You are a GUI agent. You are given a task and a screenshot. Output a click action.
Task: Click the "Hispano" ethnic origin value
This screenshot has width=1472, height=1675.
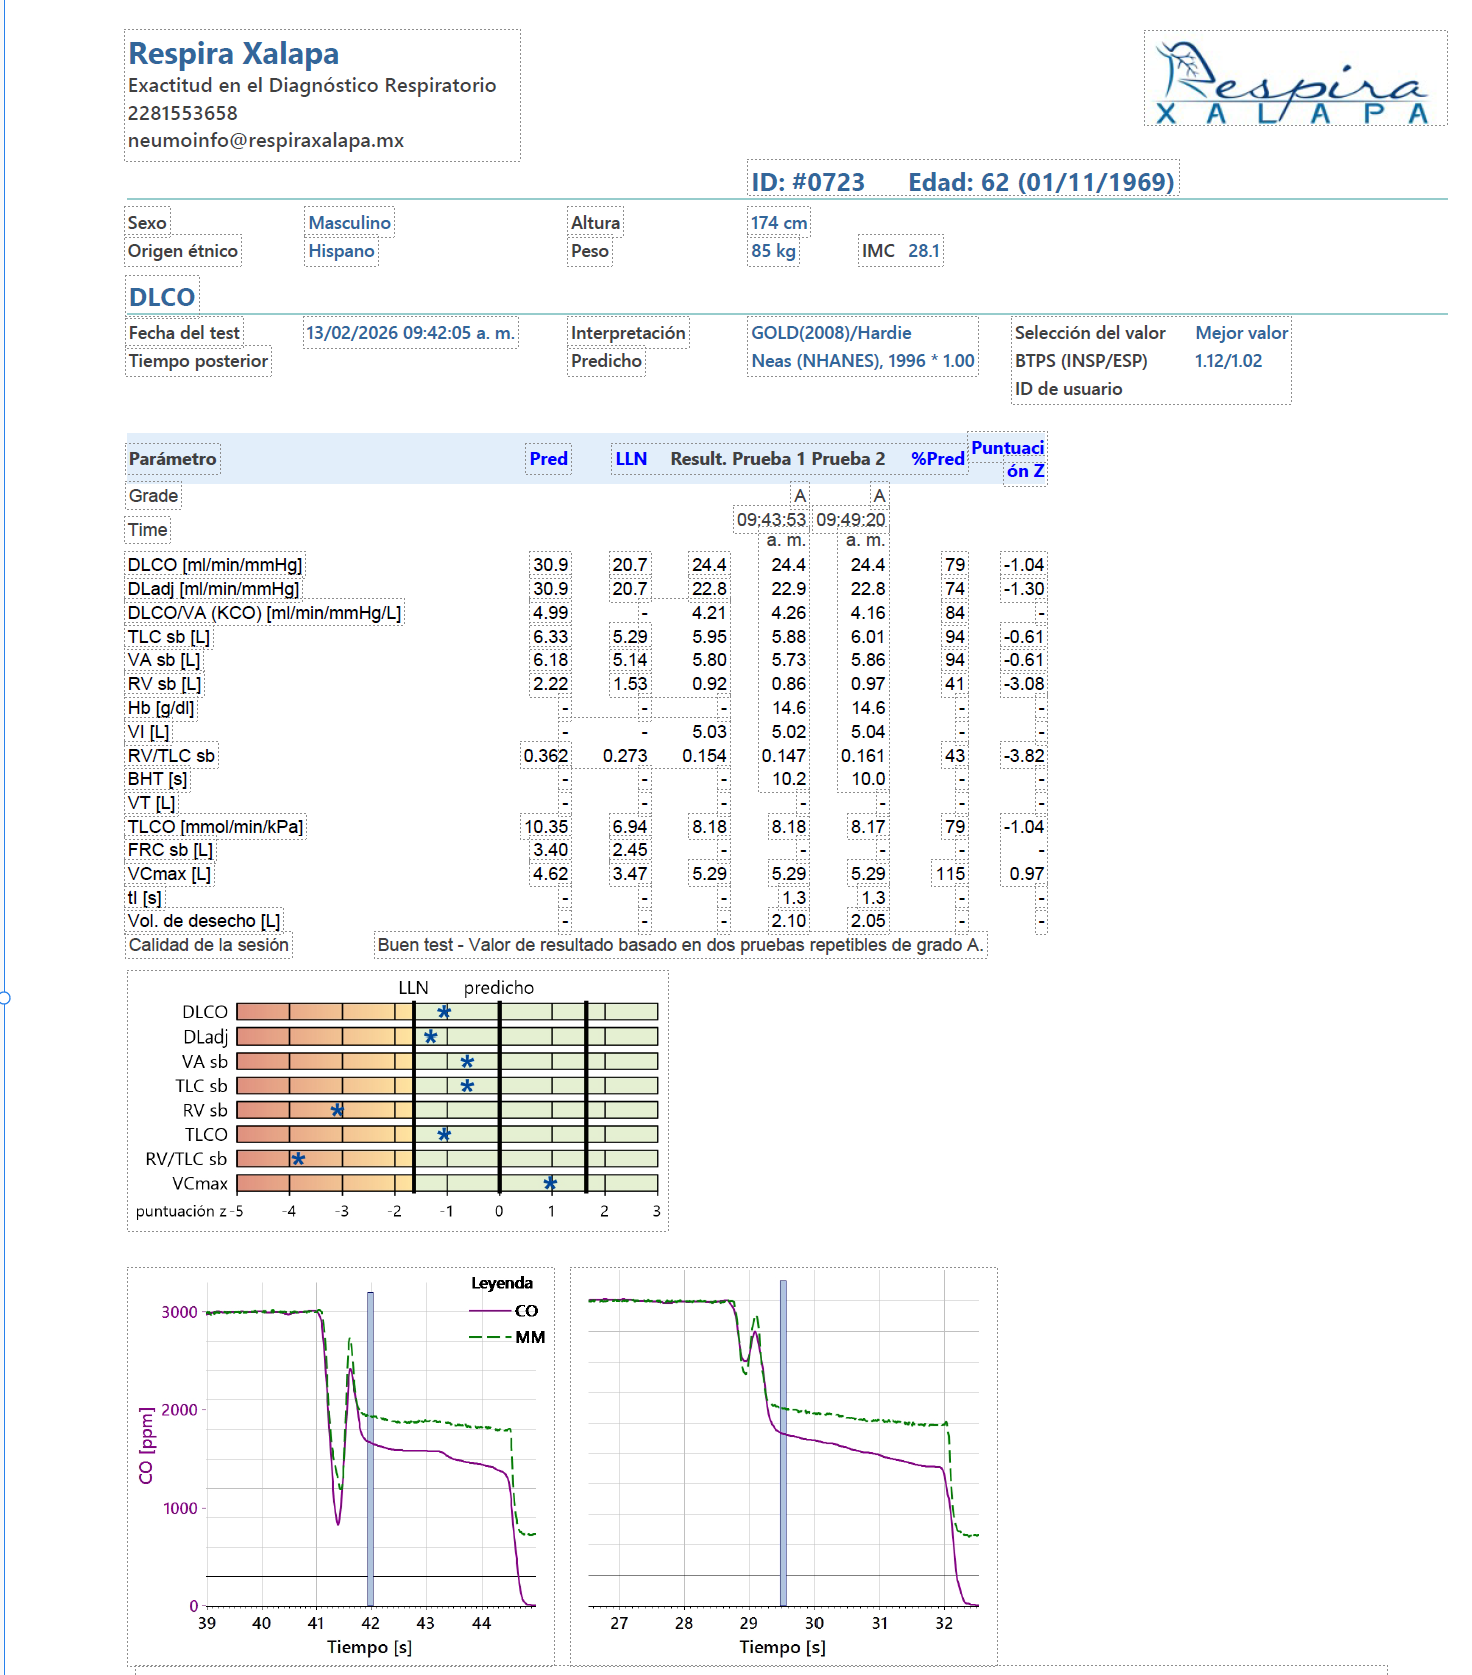[342, 251]
